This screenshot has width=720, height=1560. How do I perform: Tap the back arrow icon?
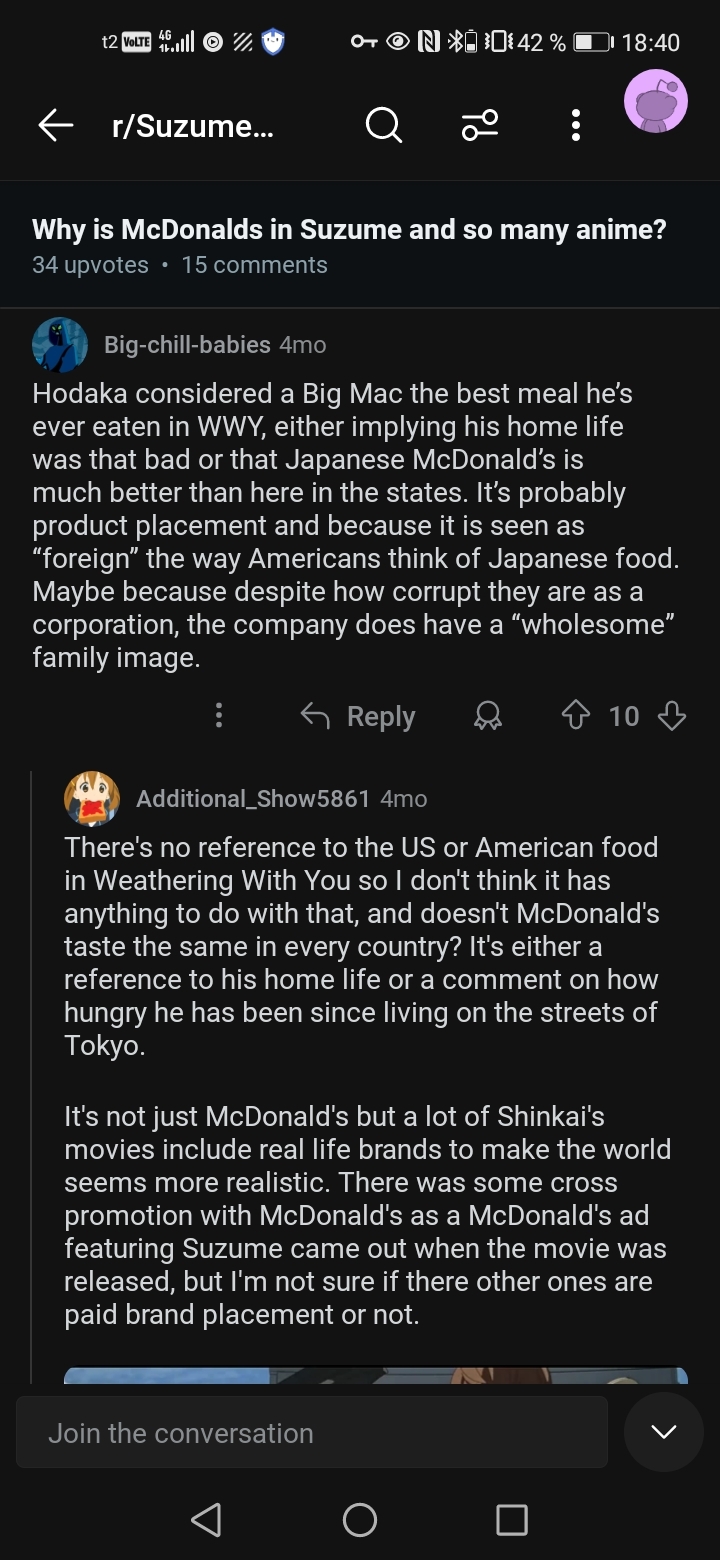[56, 125]
